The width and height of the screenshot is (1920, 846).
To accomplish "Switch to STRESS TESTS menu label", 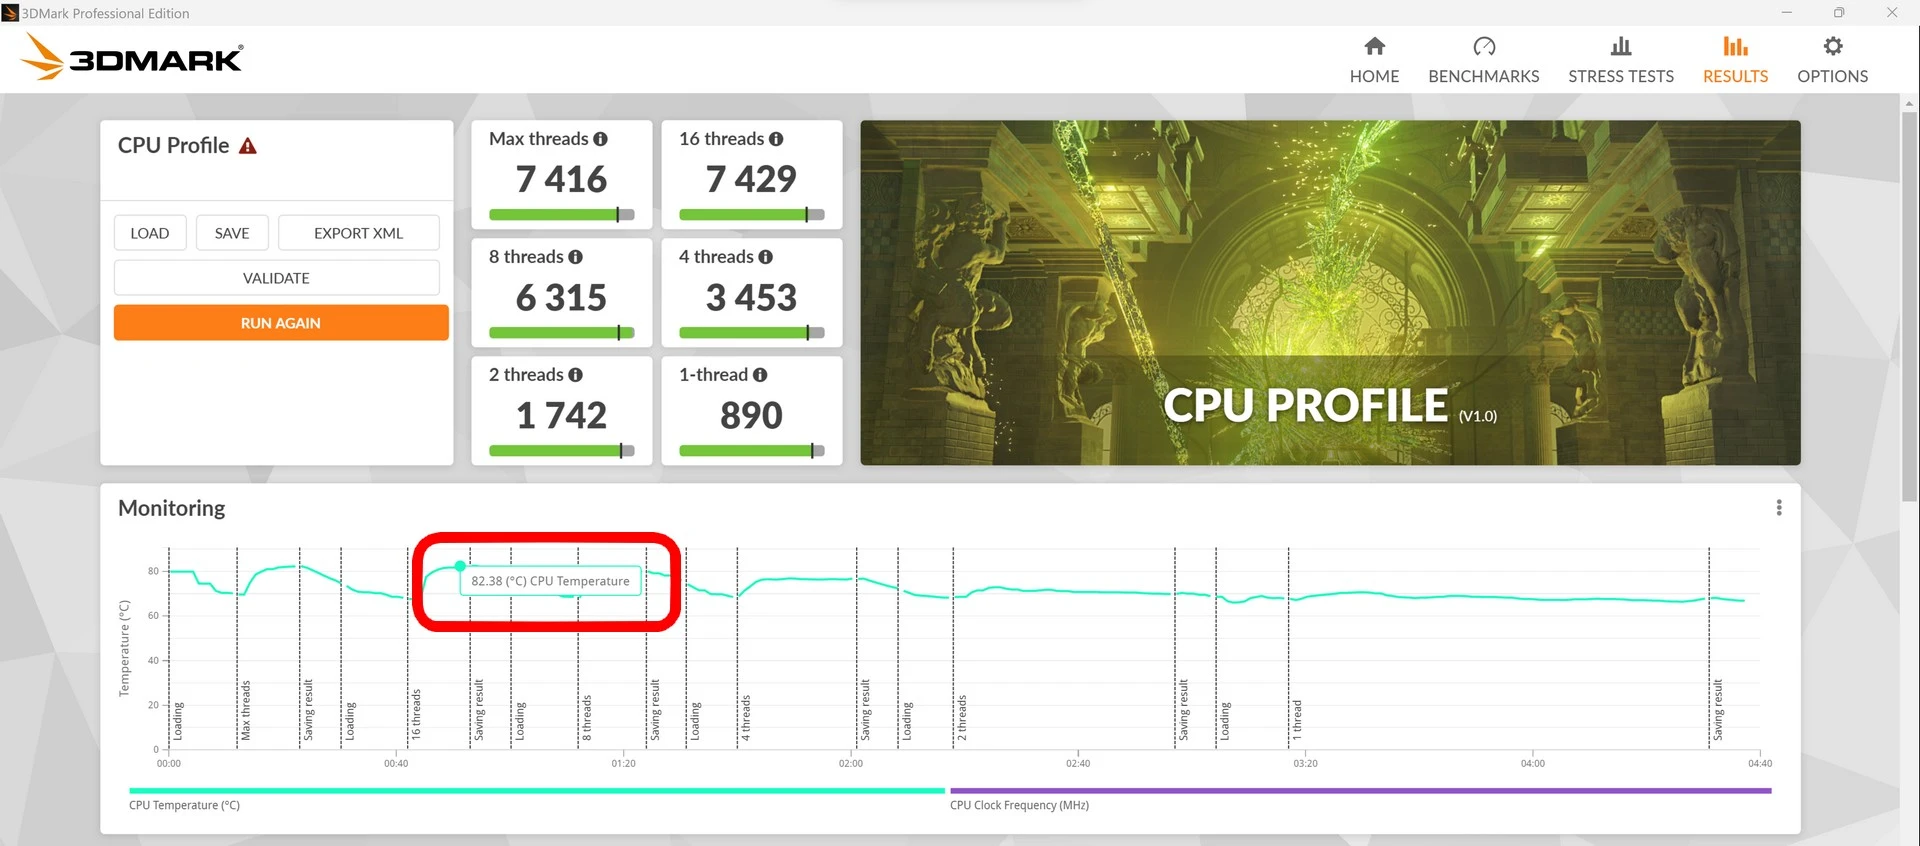I will point(1621,76).
